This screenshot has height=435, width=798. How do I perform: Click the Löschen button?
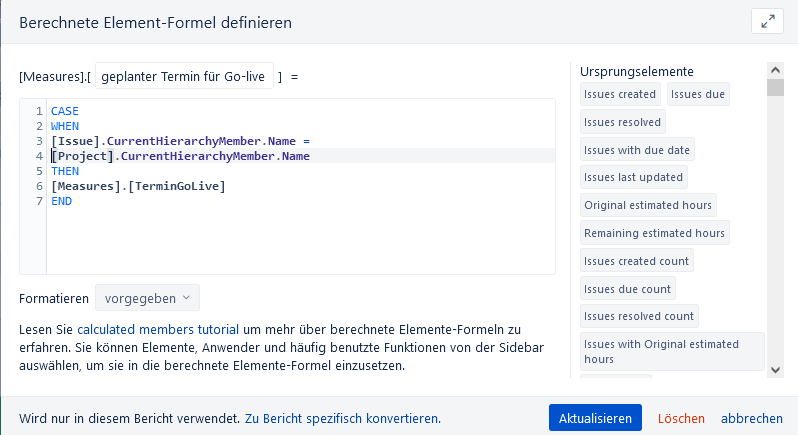click(x=681, y=418)
